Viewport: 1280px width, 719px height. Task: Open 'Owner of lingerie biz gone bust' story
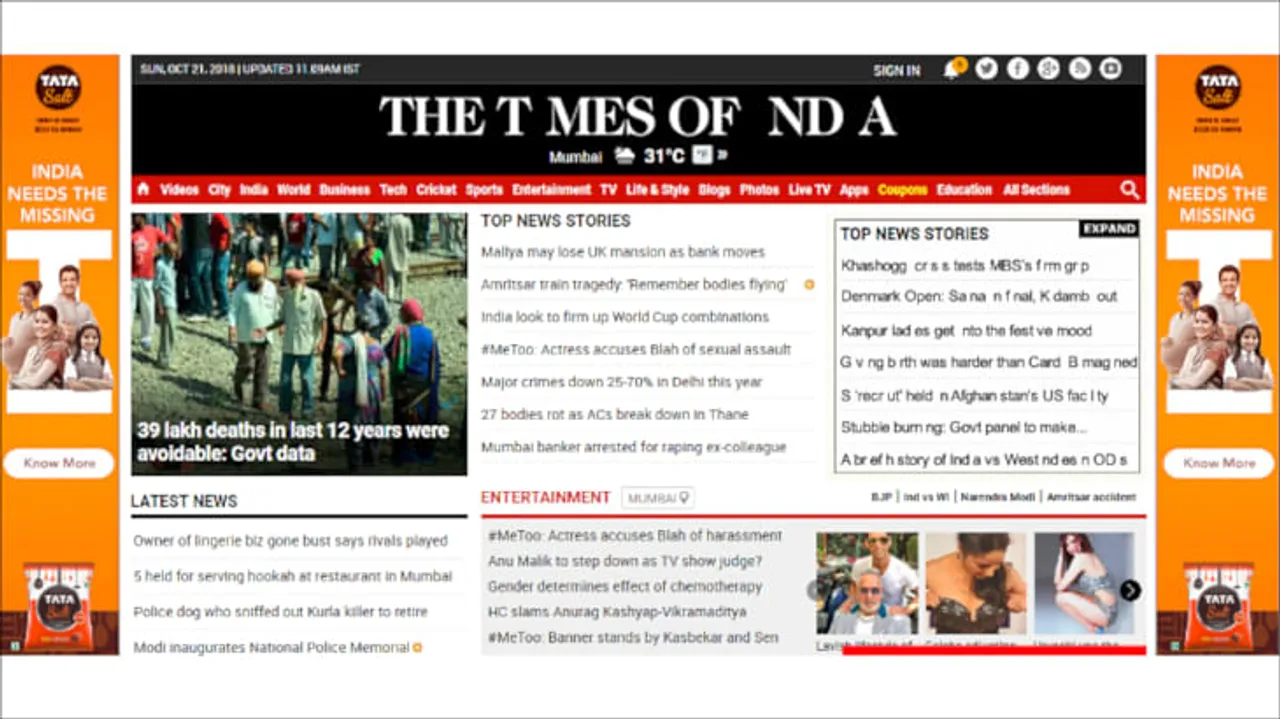pos(290,541)
